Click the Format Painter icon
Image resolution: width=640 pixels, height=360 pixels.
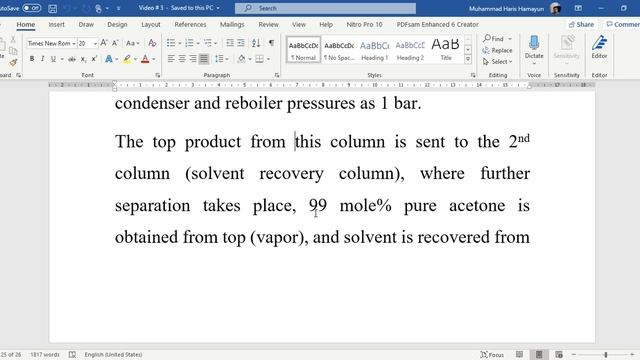point(13,62)
